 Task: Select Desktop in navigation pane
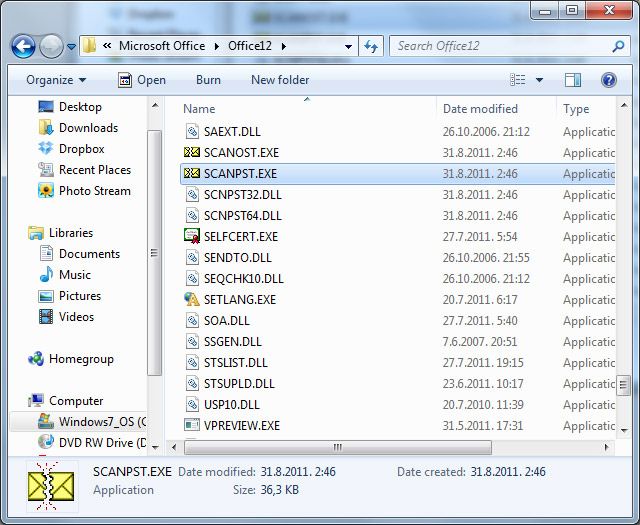[70, 107]
